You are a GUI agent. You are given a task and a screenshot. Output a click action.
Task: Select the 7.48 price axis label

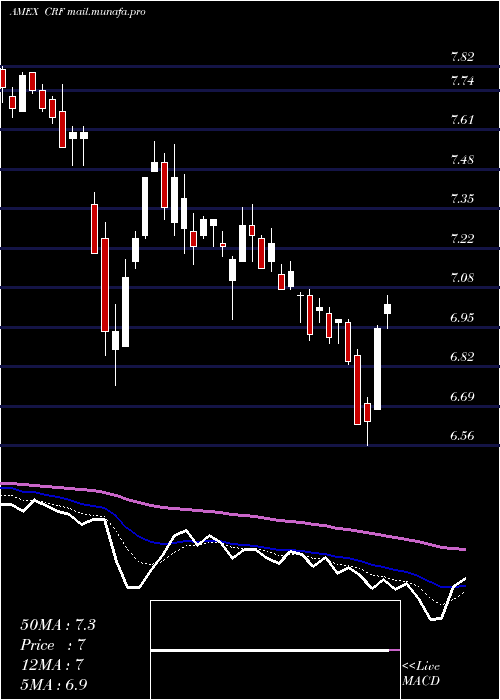462,159
